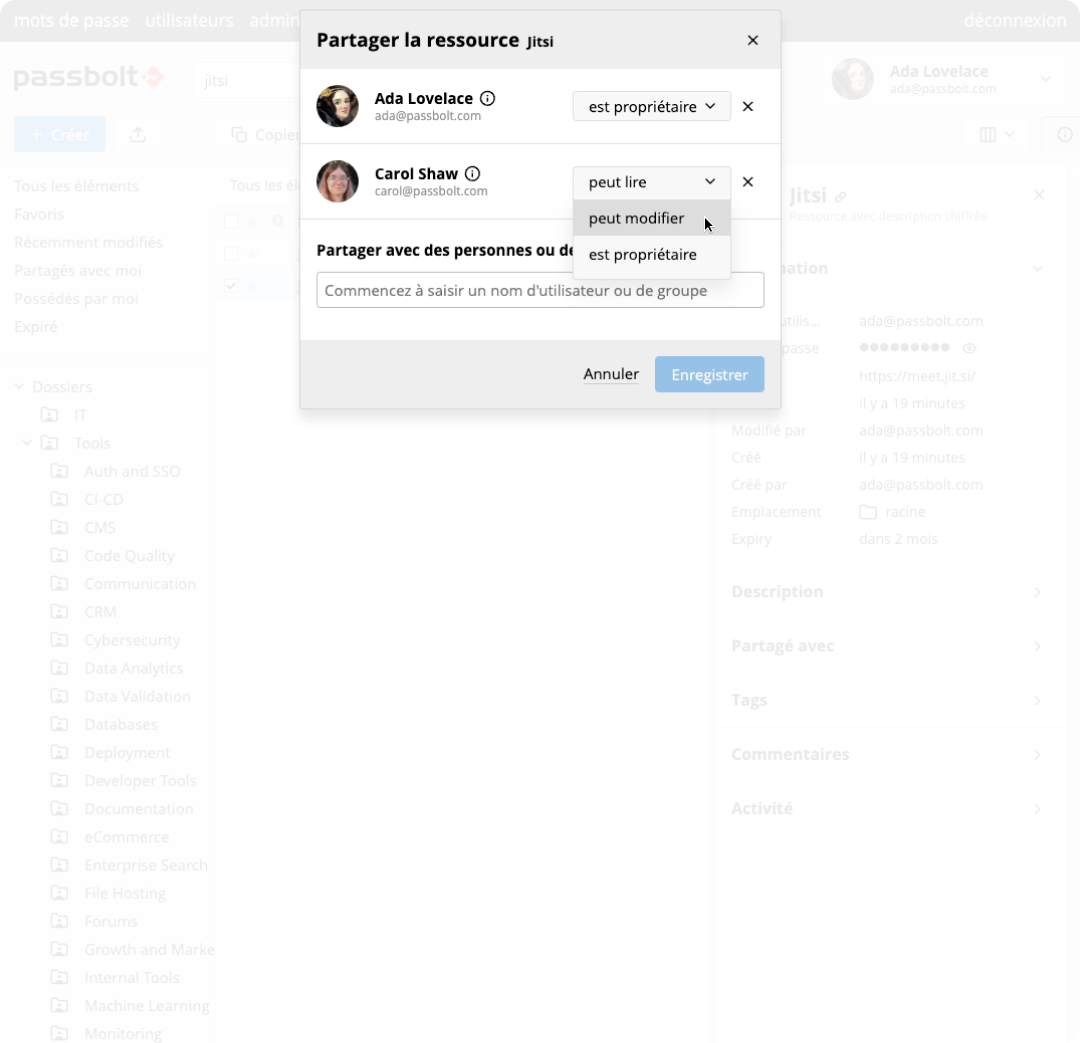Toggle the info panel icon in toolbar
Viewport: 1080px width, 1043px height.
1064,134
